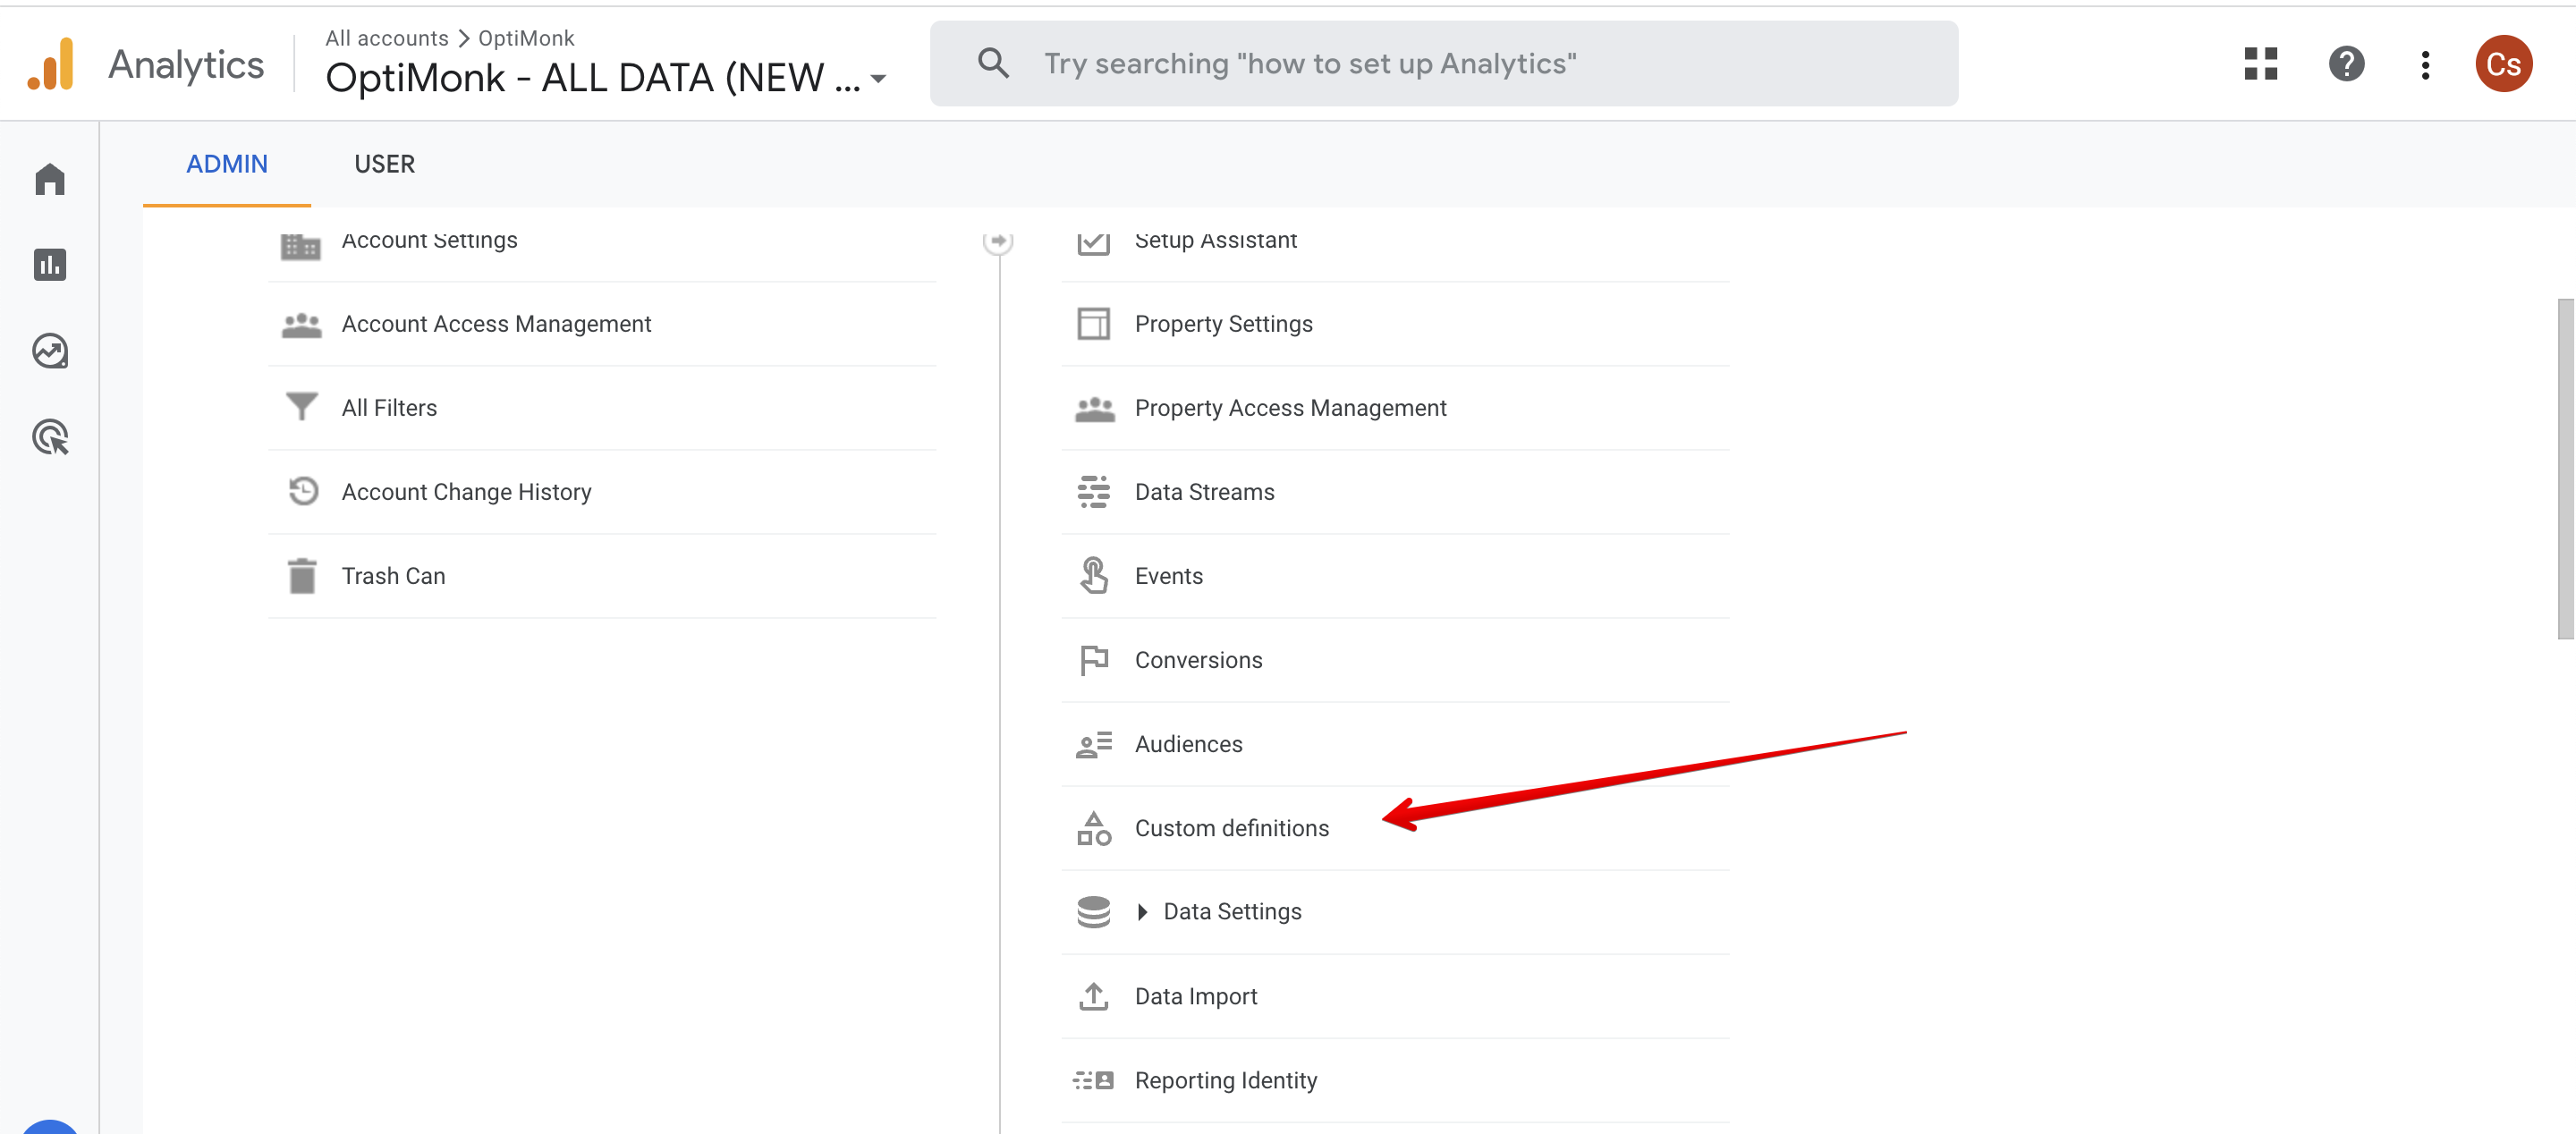Click the Analytics search input field
This screenshot has height=1134, width=2576.
(x=1443, y=63)
